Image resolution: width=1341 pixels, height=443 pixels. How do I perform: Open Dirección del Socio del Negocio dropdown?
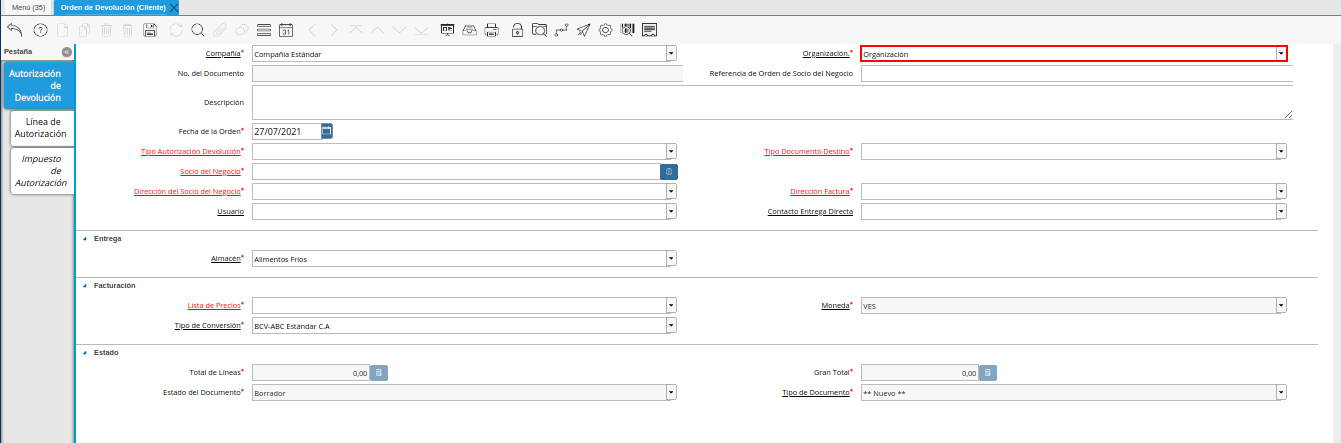pos(671,191)
